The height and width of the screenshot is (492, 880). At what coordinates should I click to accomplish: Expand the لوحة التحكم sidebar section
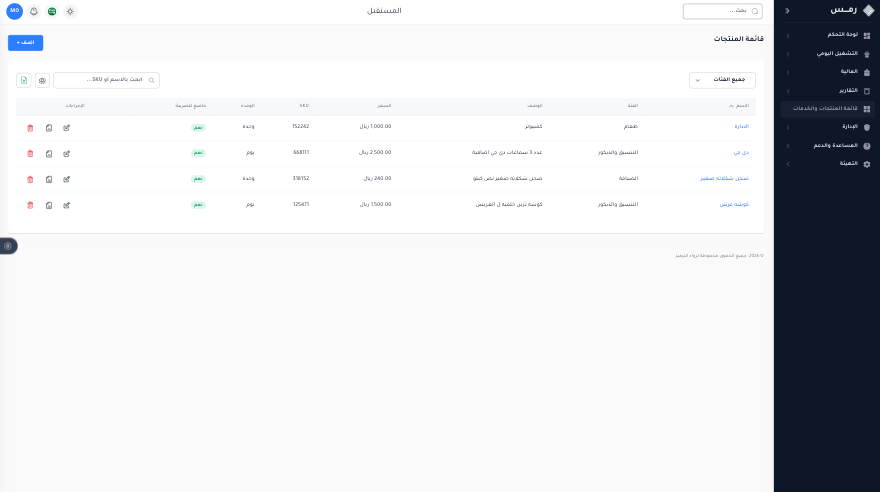tap(828, 35)
